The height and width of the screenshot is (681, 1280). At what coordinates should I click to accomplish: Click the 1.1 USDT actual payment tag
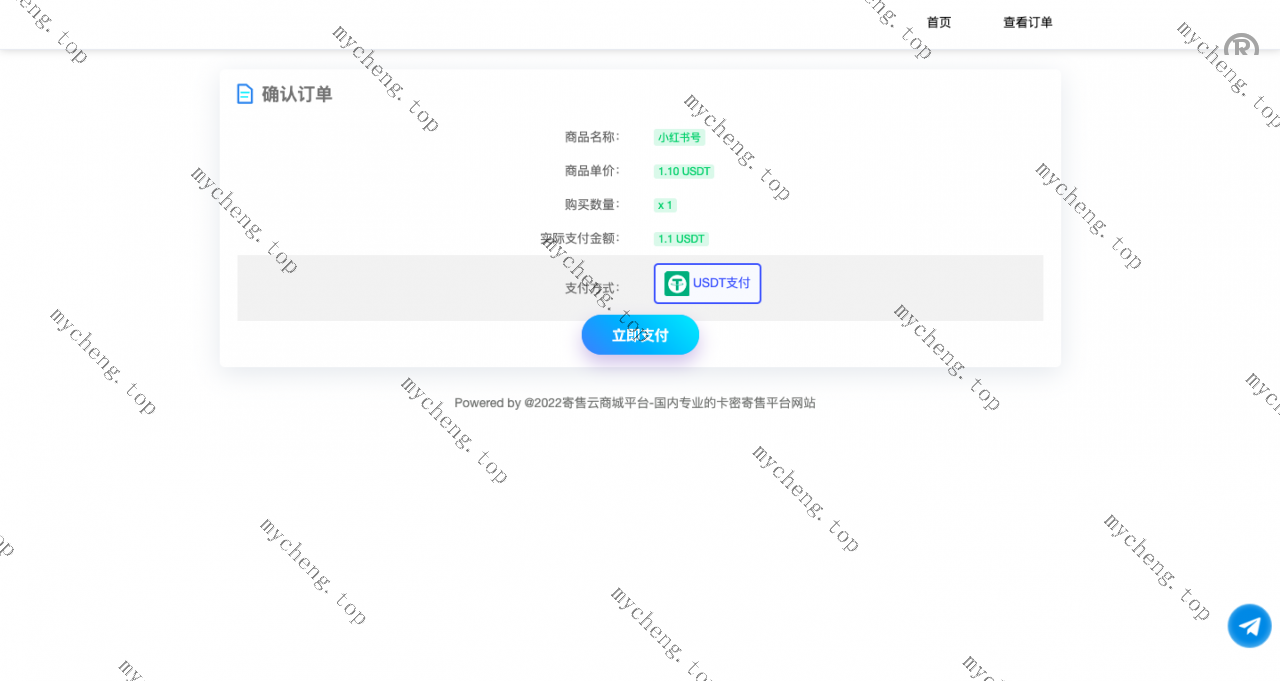(x=681, y=239)
